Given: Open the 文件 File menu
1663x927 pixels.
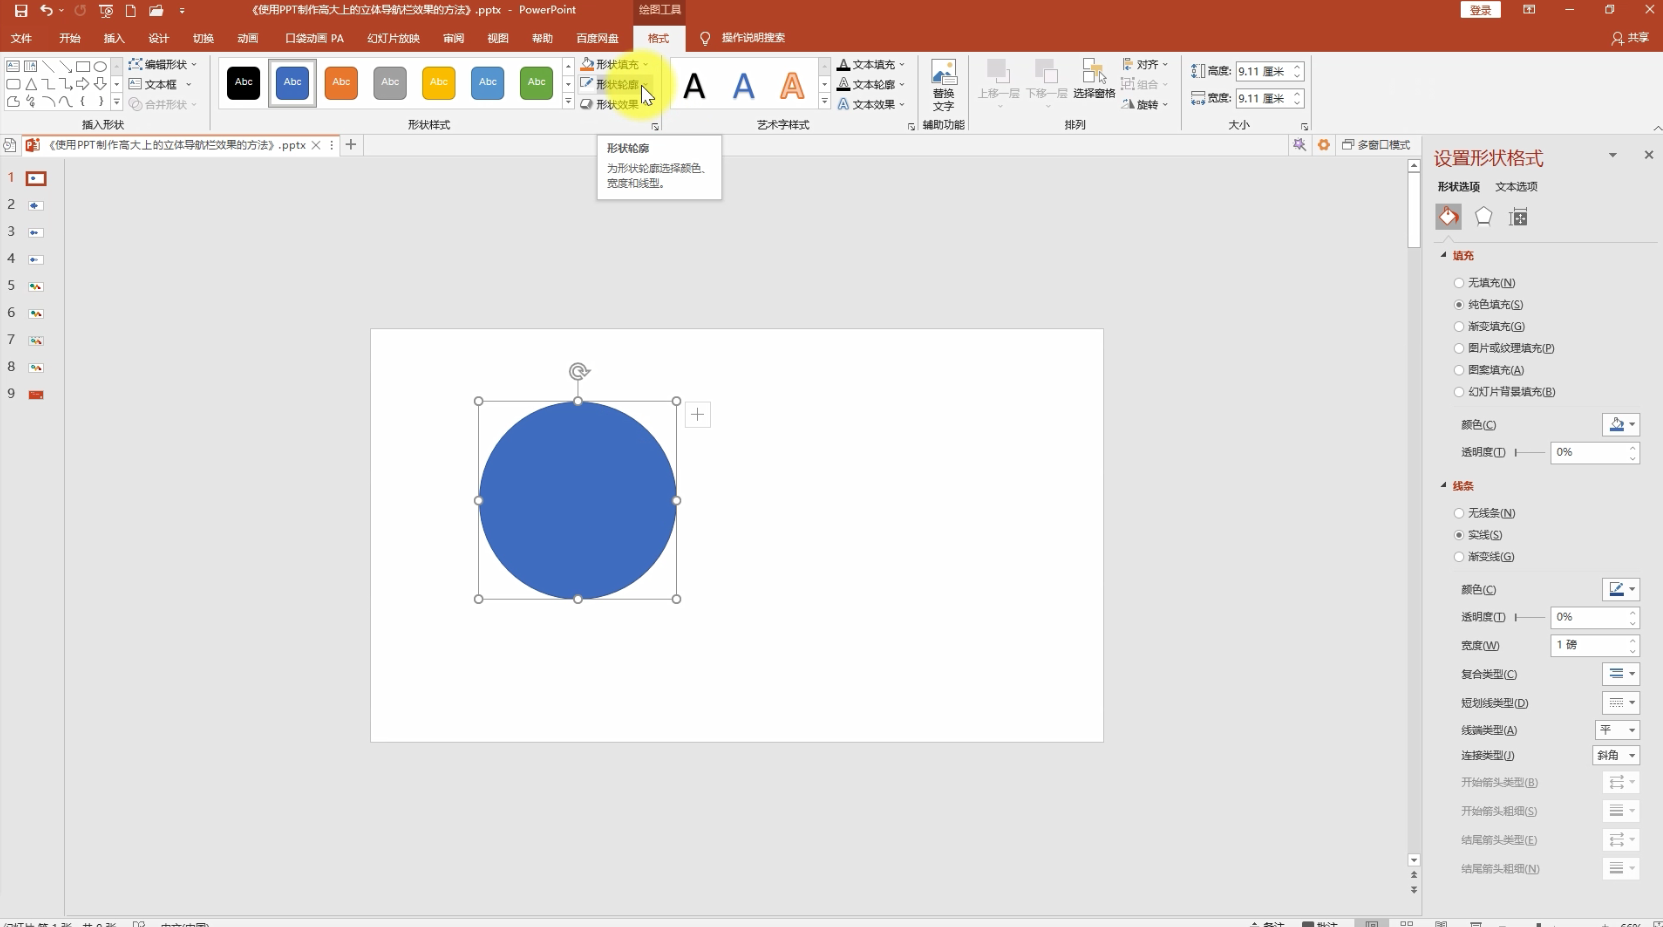Looking at the screenshot, I should 21,38.
